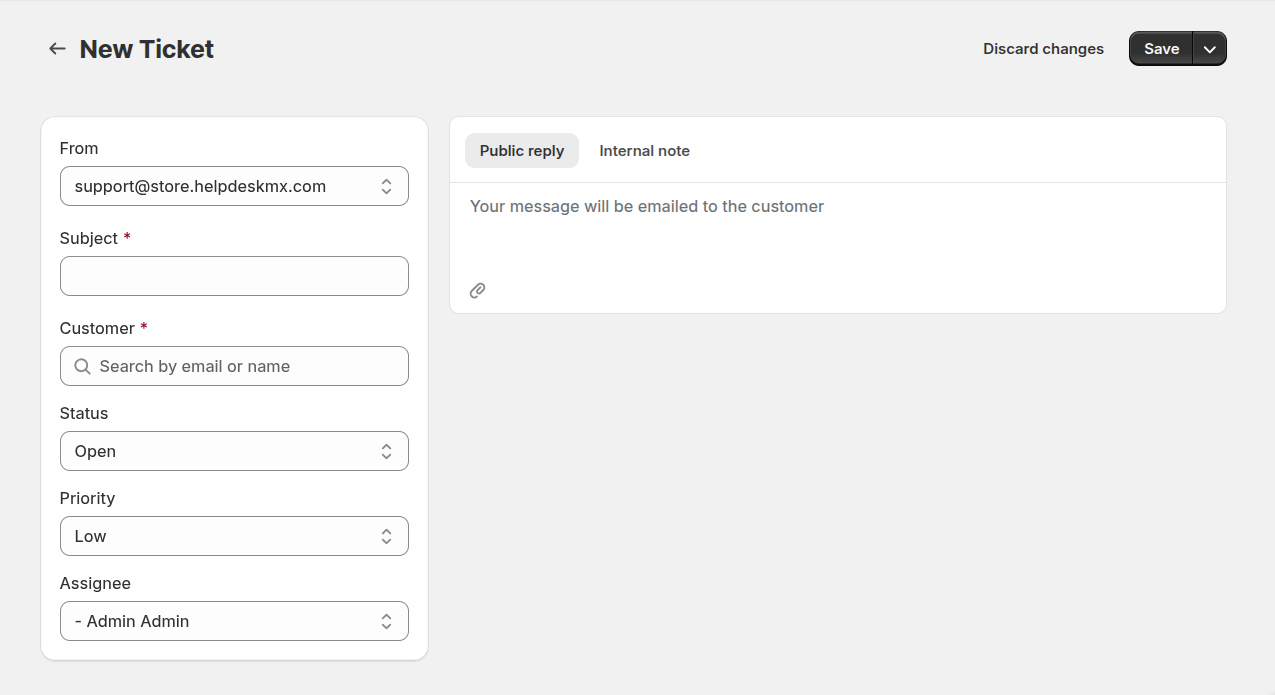Click the up-down arrows in Status field
This screenshot has height=695, width=1275.
click(x=386, y=452)
